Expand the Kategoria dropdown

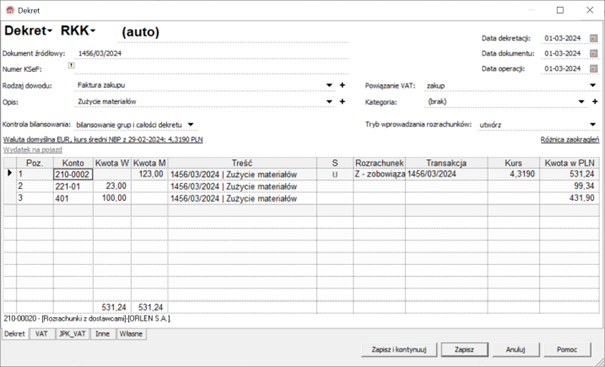[581, 102]
